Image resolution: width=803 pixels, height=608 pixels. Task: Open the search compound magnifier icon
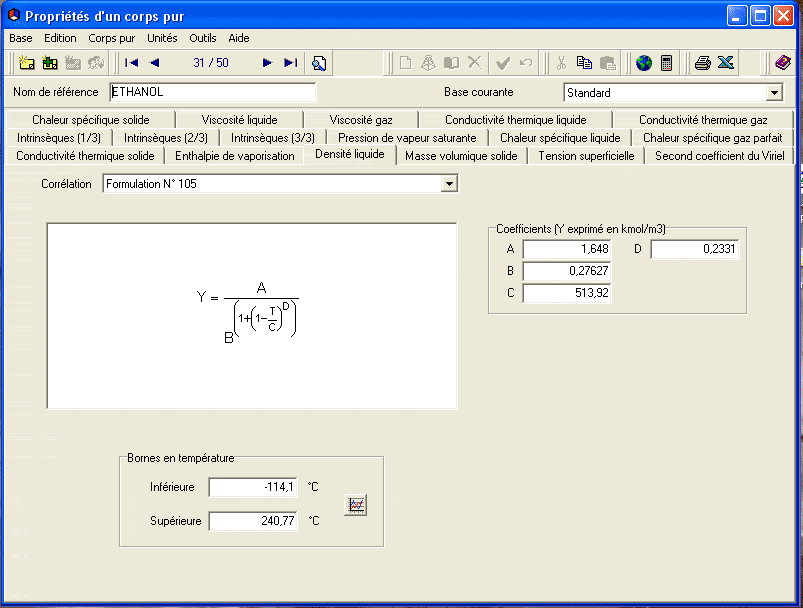coord(319,63)
